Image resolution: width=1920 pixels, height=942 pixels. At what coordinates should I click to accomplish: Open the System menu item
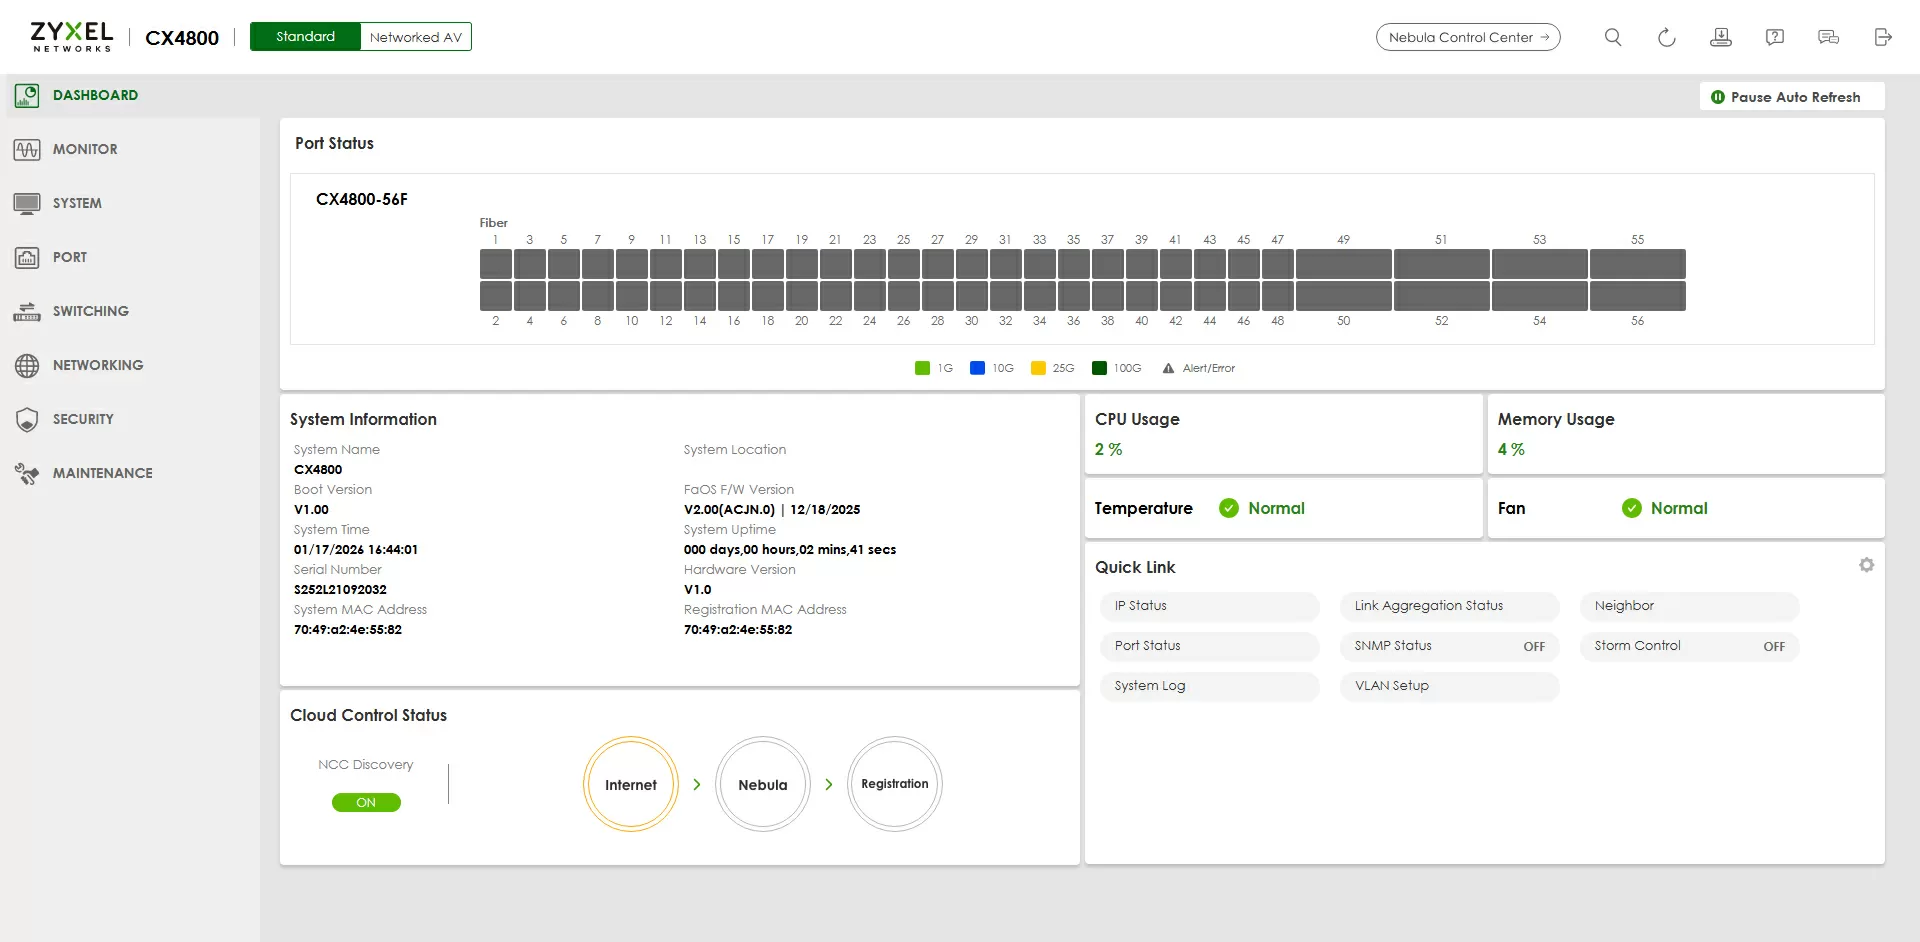click(x=77, y=203)
